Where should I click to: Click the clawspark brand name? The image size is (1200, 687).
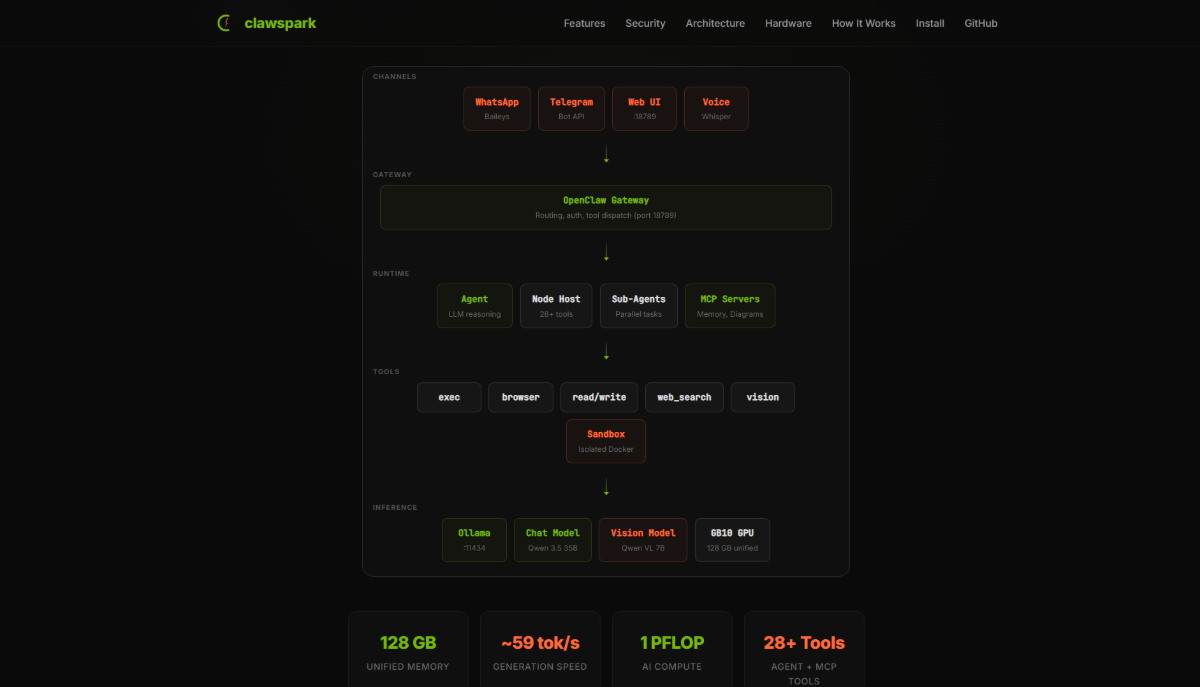(x=280, y=23)
